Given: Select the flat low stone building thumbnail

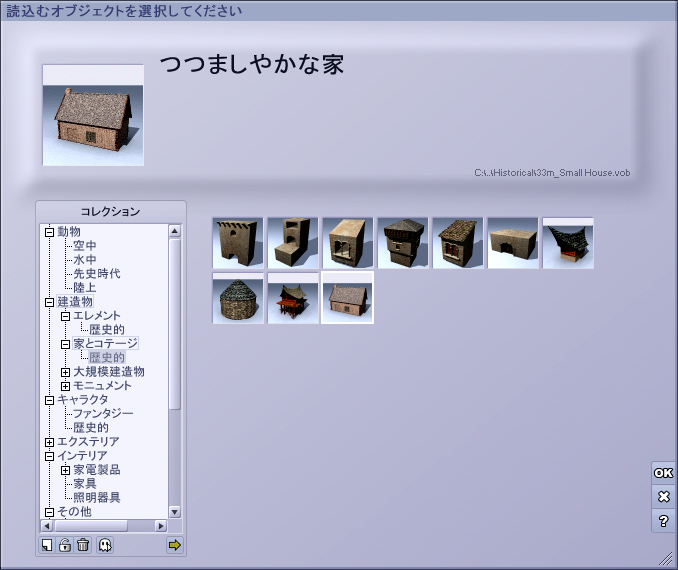Looking at the screenshot, I should click(513, 243).
